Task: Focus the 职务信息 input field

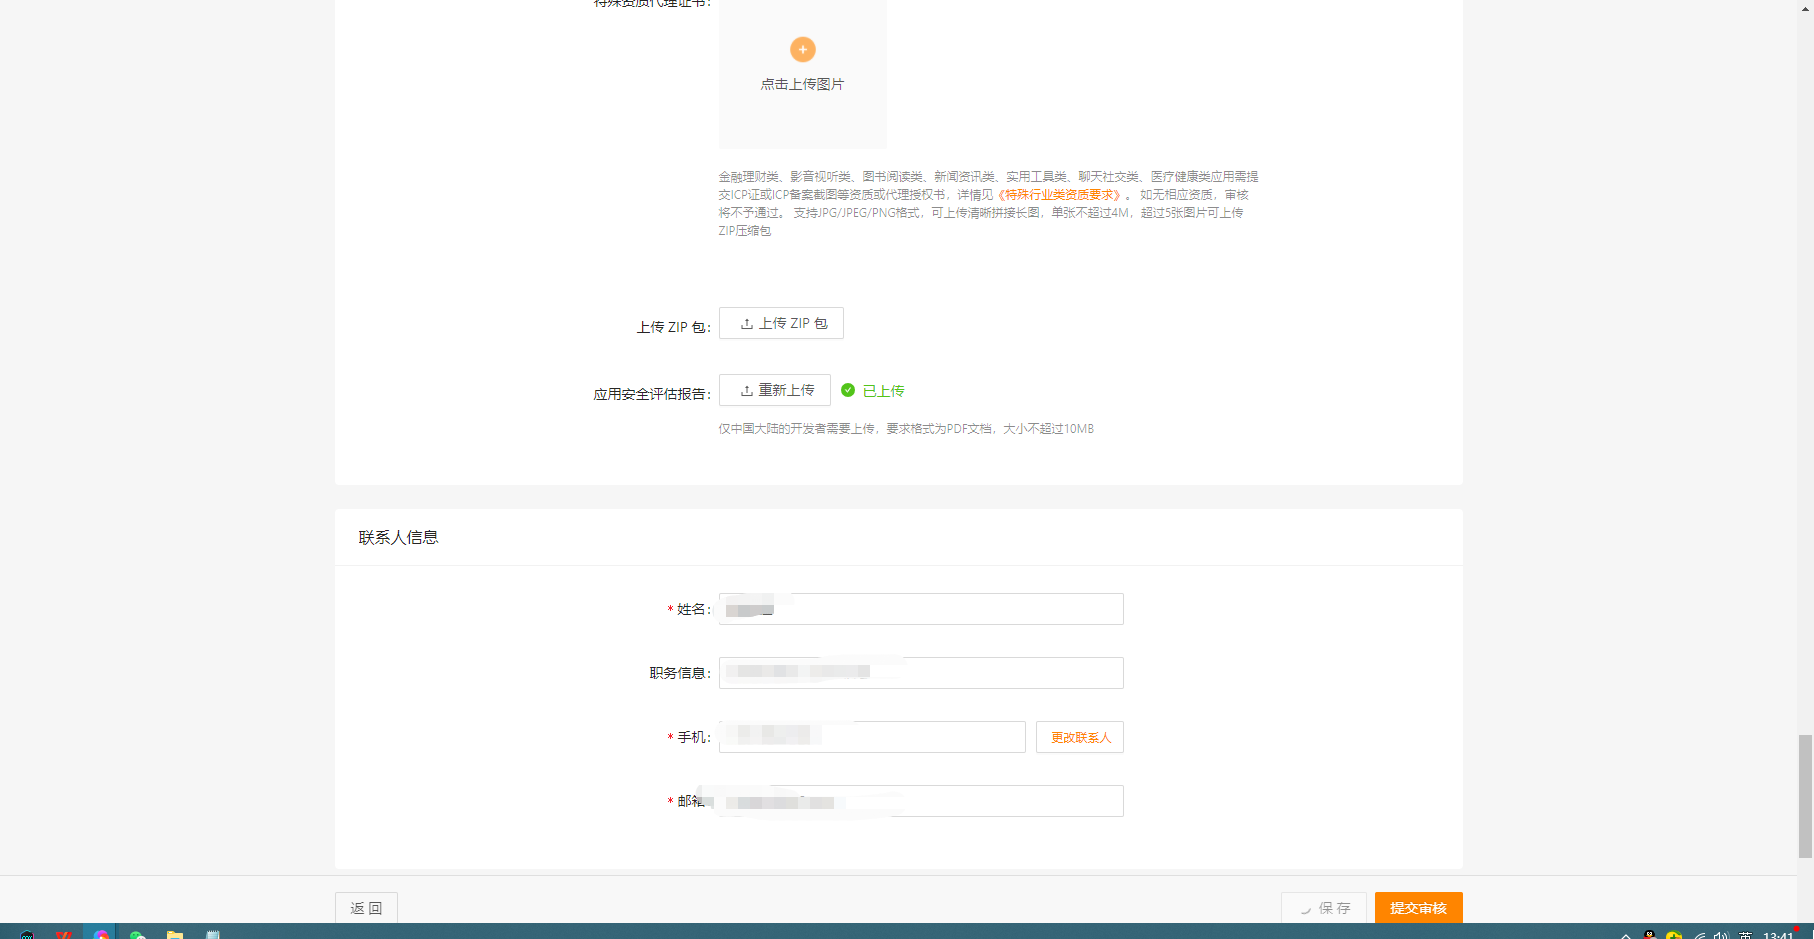Action: [921, 673]
